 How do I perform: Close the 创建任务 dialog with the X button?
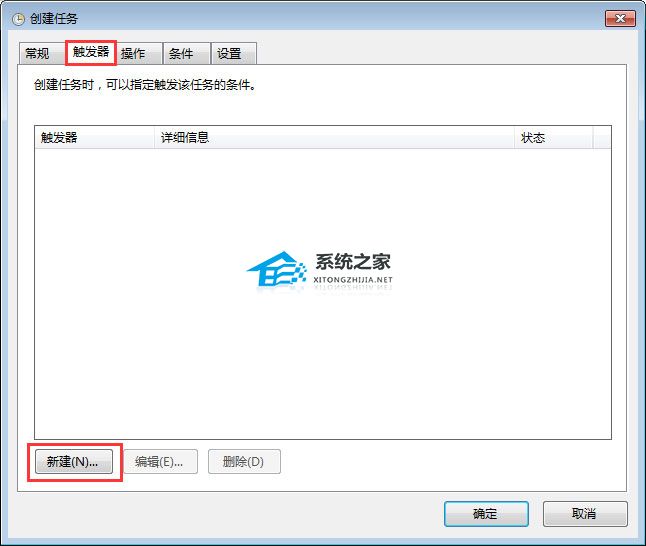point(620,19)
